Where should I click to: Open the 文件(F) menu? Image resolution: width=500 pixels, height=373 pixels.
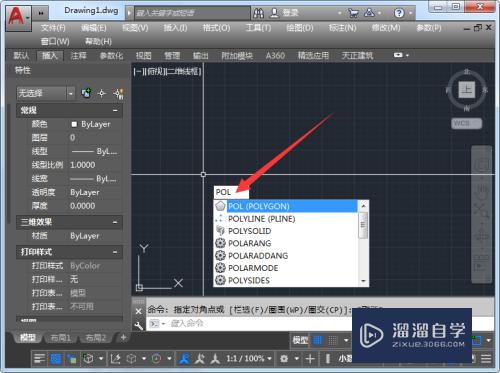pyautogui.click(x=53, y=28)
